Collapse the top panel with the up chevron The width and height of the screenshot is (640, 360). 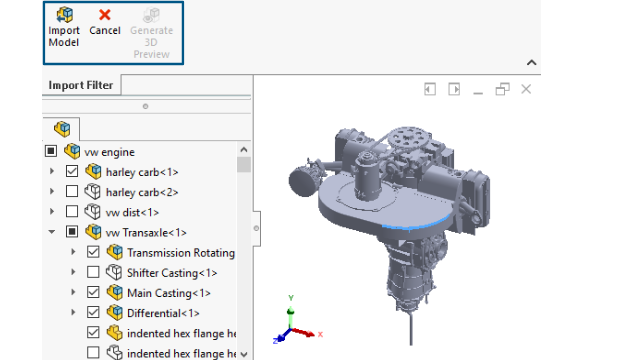click(x=531, y=62)
